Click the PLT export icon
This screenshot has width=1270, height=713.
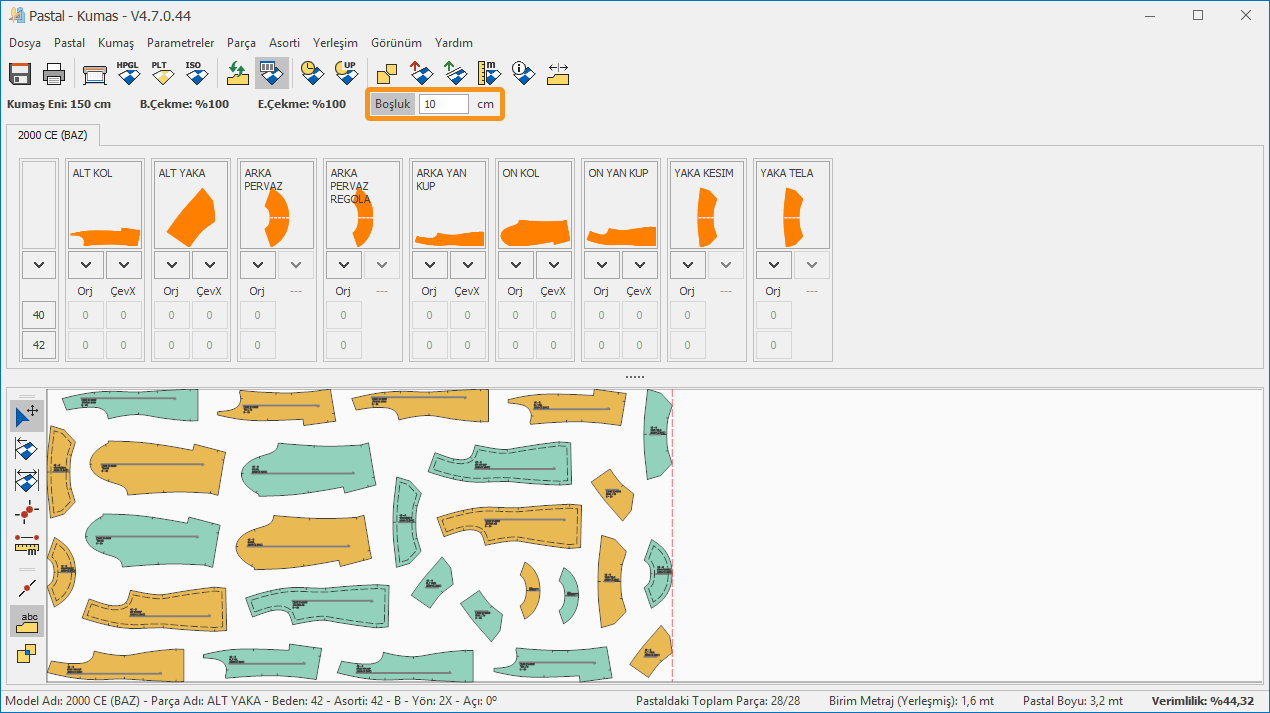pos(161,73)
